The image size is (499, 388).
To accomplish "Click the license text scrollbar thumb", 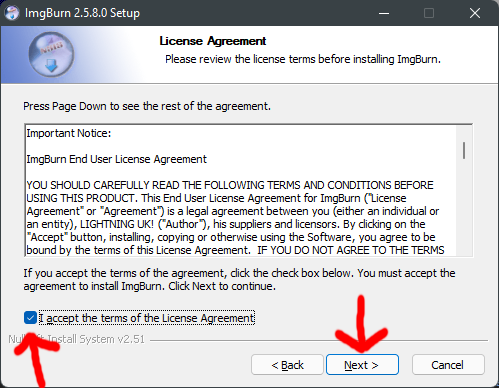I will 464,150.
